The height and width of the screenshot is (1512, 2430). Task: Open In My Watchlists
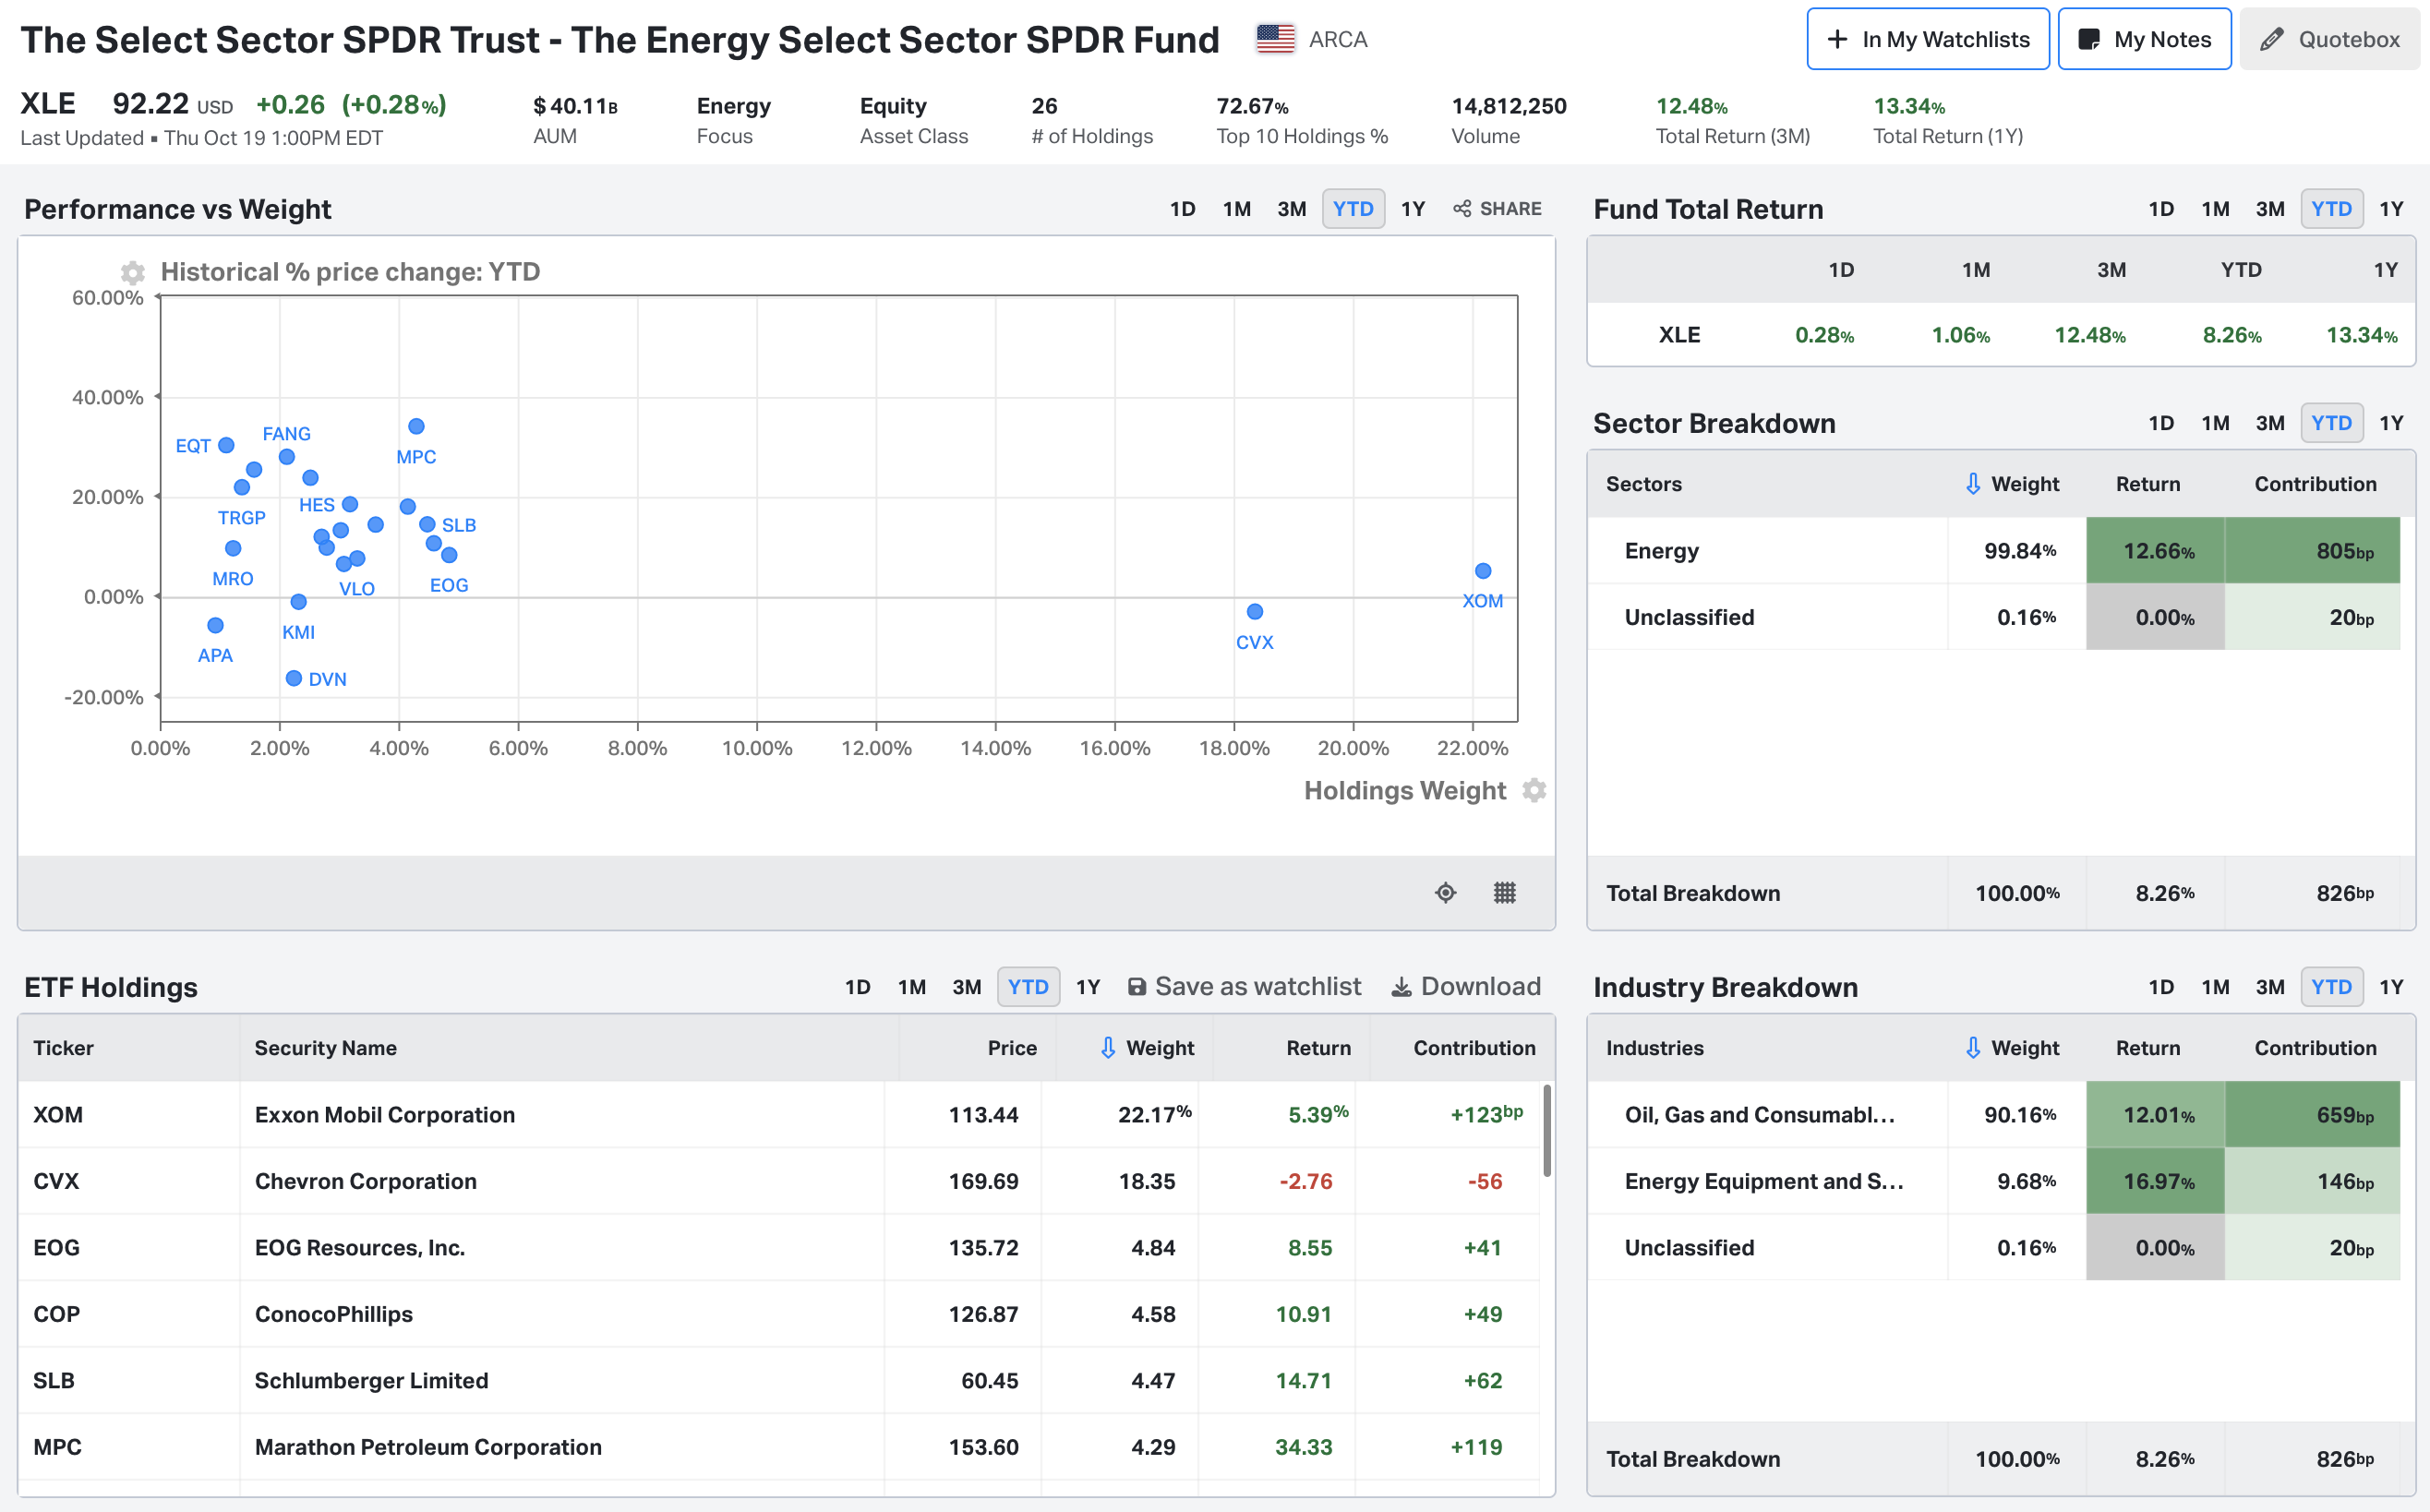1927,39
